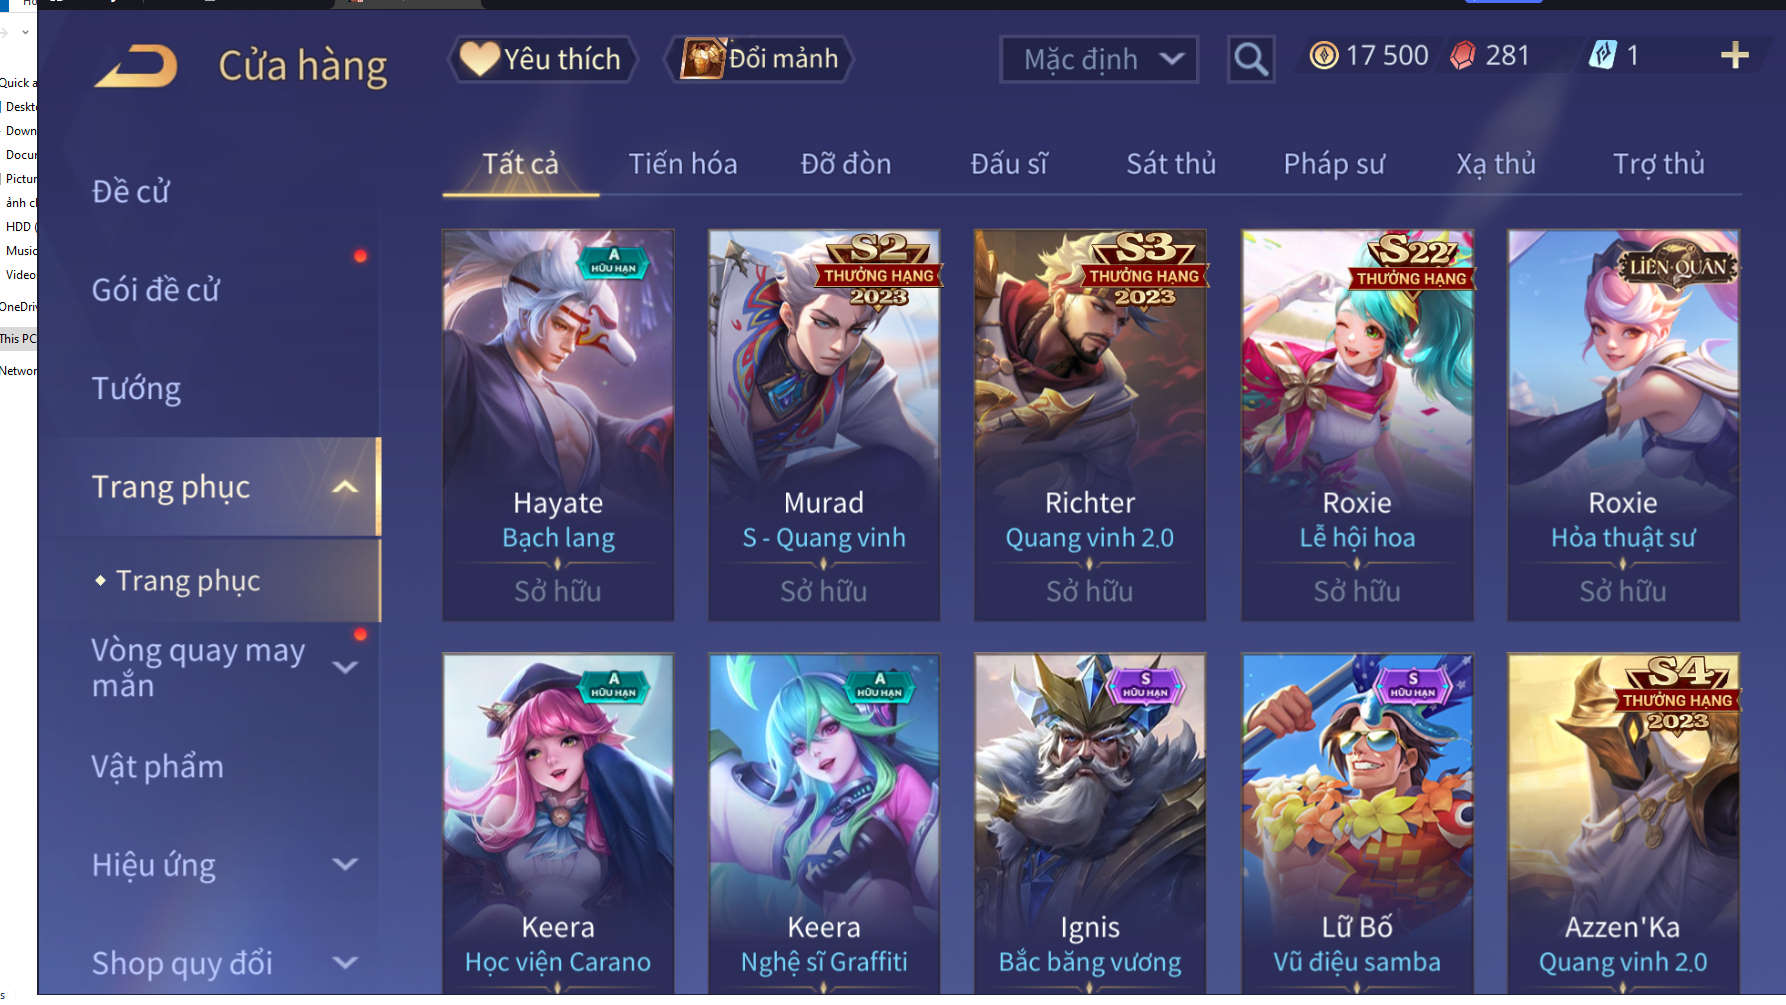
Task: Select the Hayate Bạch lang skin card
Action: 558,425
